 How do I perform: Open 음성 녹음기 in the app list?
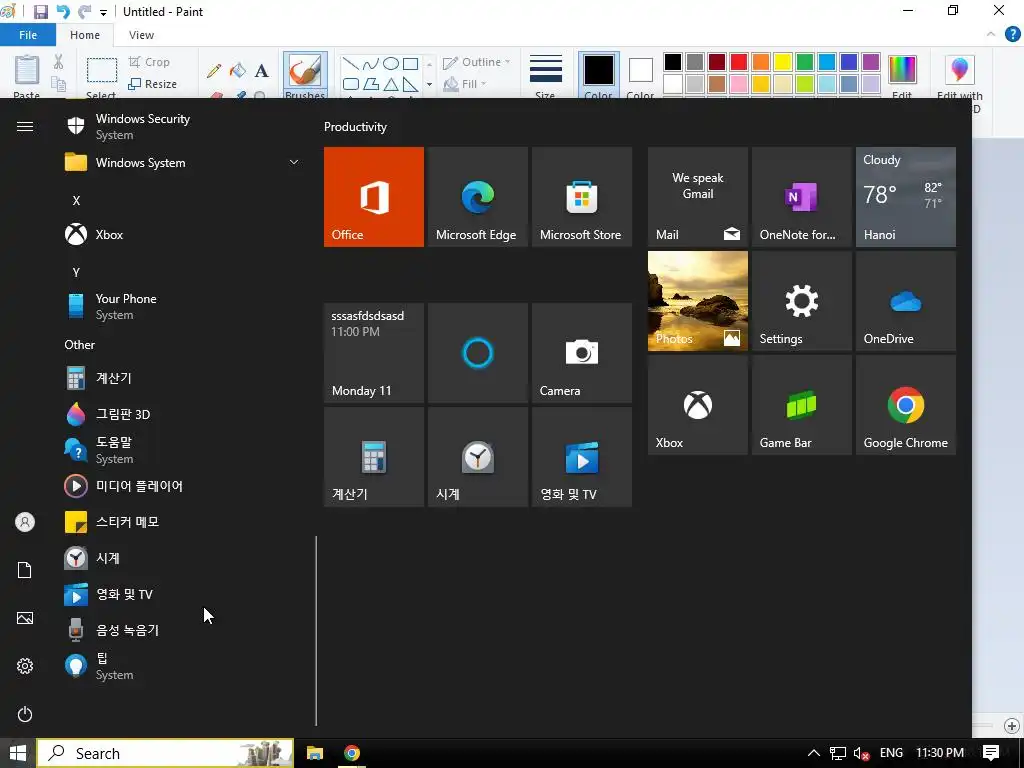coord(183,630)
